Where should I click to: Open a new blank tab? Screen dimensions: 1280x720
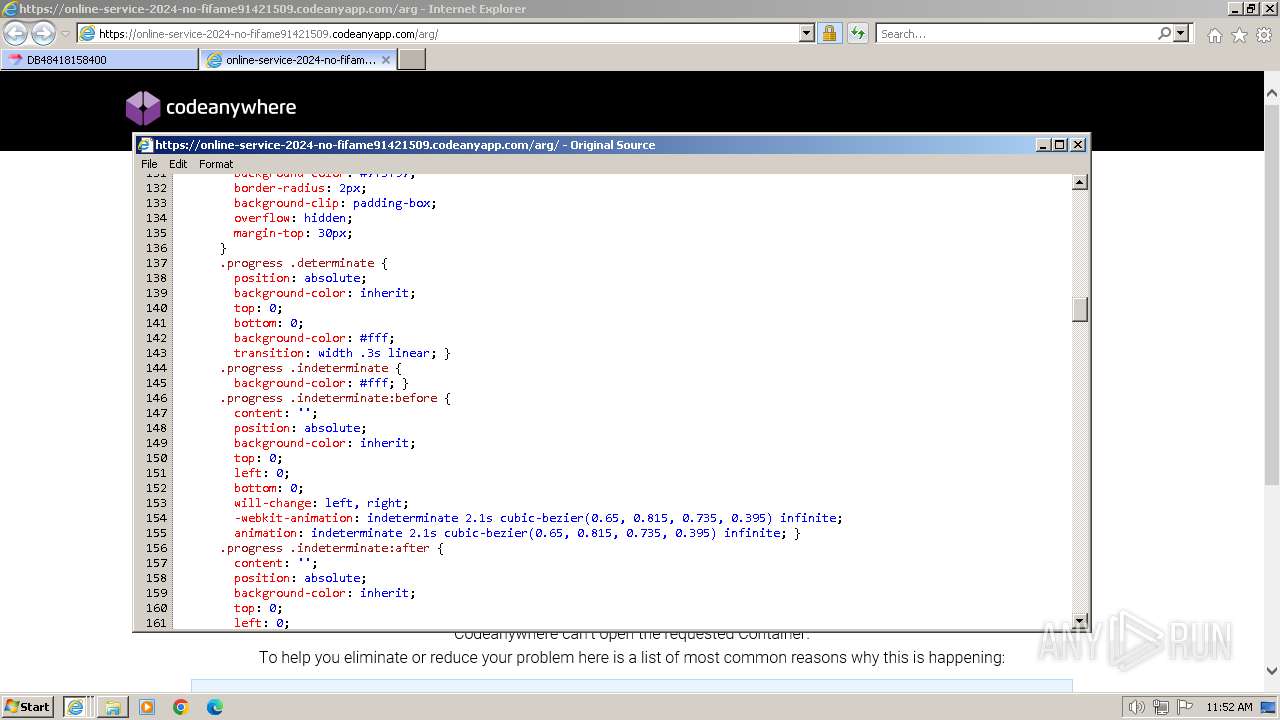[x=412, y=60]
